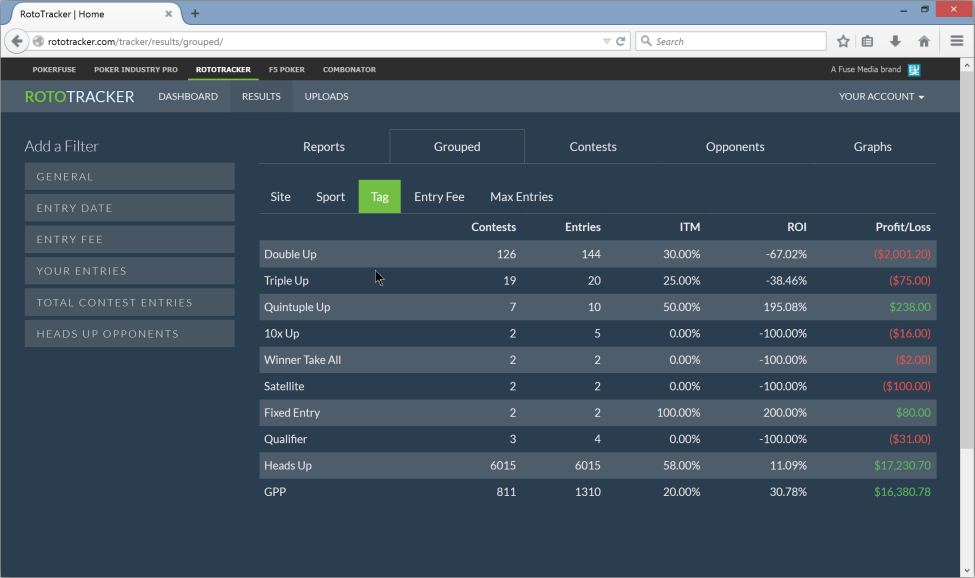
Task: Click the ($2,001.20) loss value
Action: click(x=902, y=254)
